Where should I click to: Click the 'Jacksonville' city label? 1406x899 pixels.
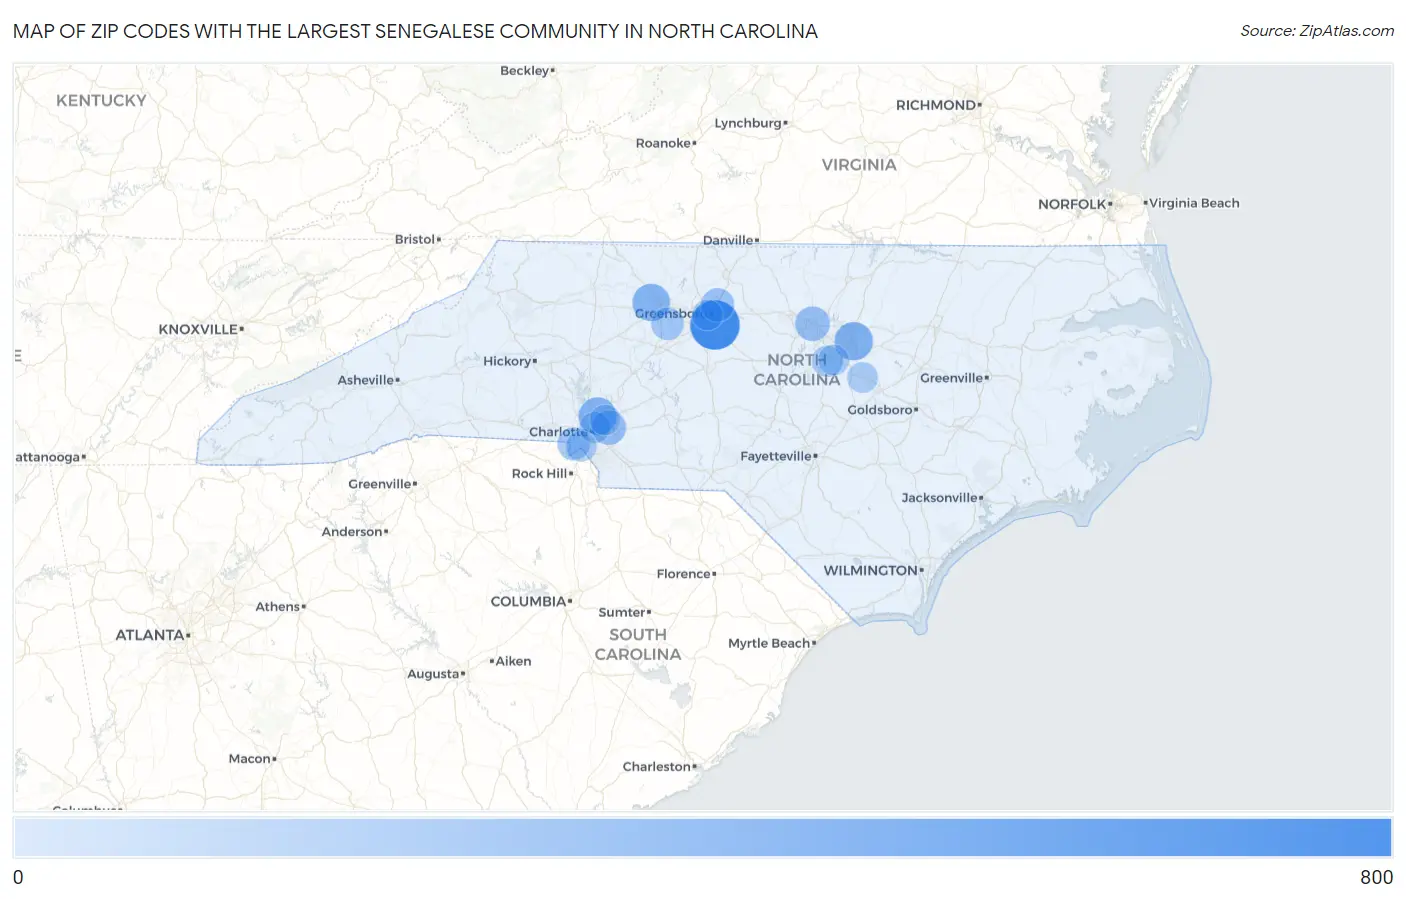tap(940, 498)
